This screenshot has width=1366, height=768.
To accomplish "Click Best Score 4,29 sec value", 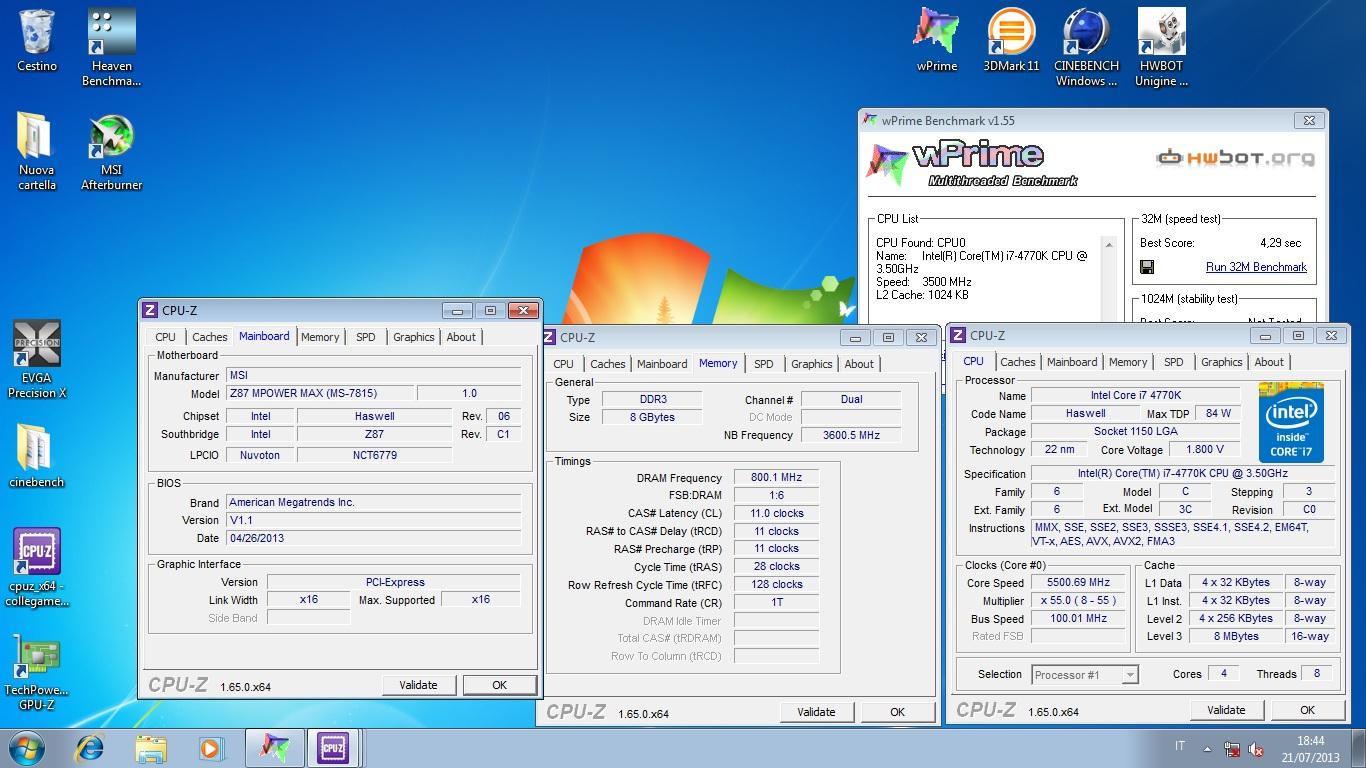I will 1281,243.
